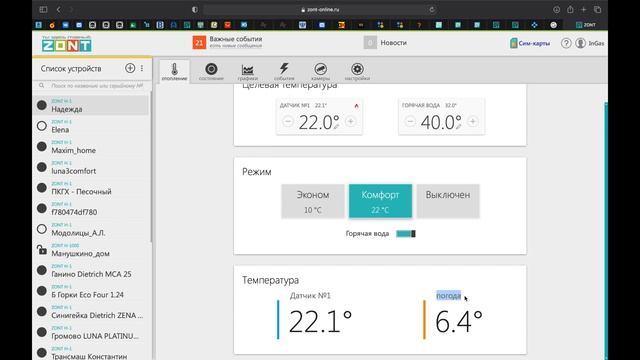The image size is (640, 360).
Task: Edit the 40.0° hot water target pencil
Action: [459, 127]
